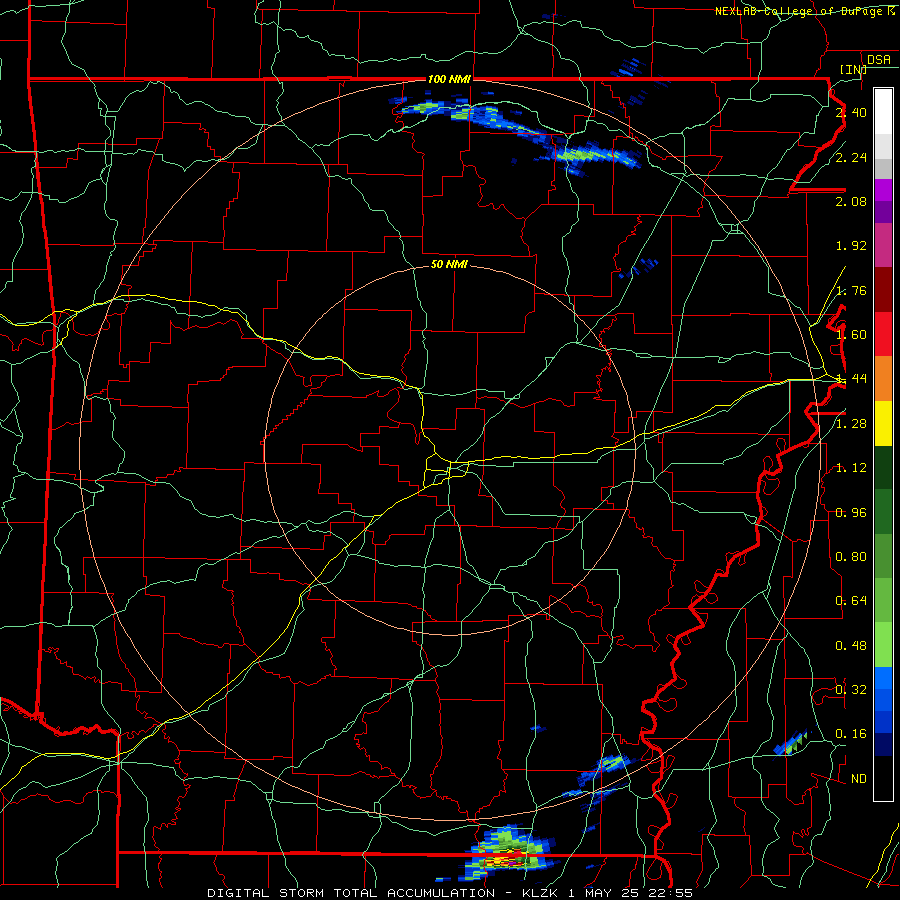Screen dimensions: 900x900
Task: Click the light blue legend swatch near 0.32
Action: point(883,678)
